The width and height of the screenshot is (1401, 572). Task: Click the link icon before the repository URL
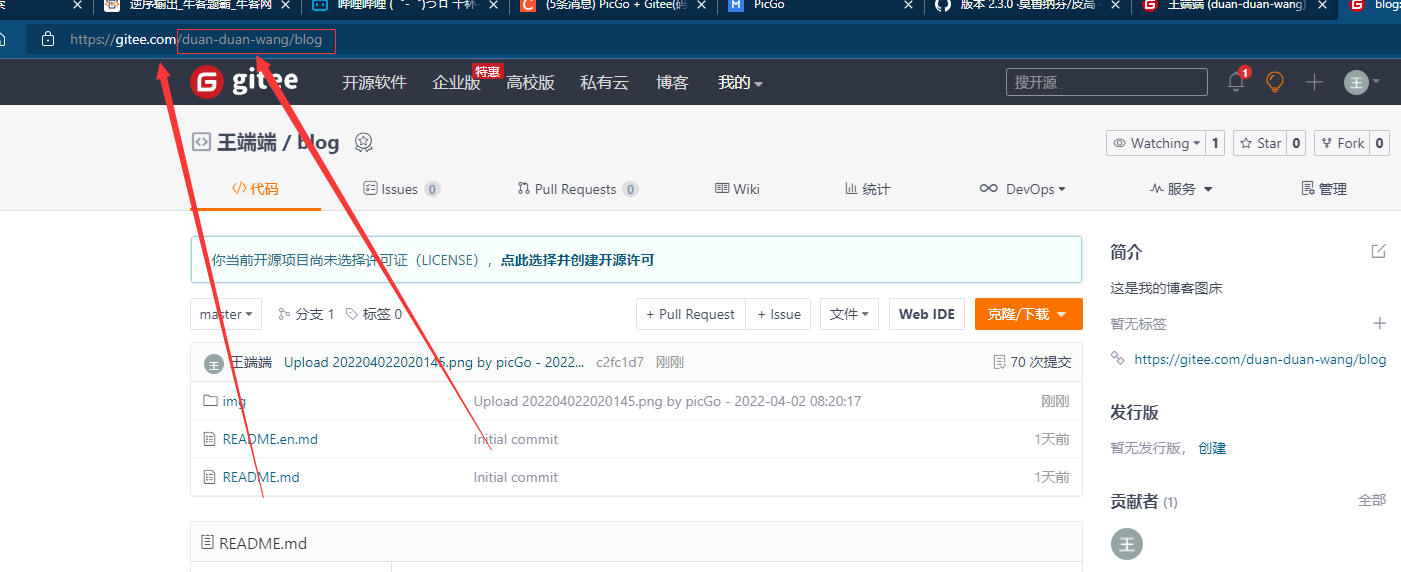1118,358
